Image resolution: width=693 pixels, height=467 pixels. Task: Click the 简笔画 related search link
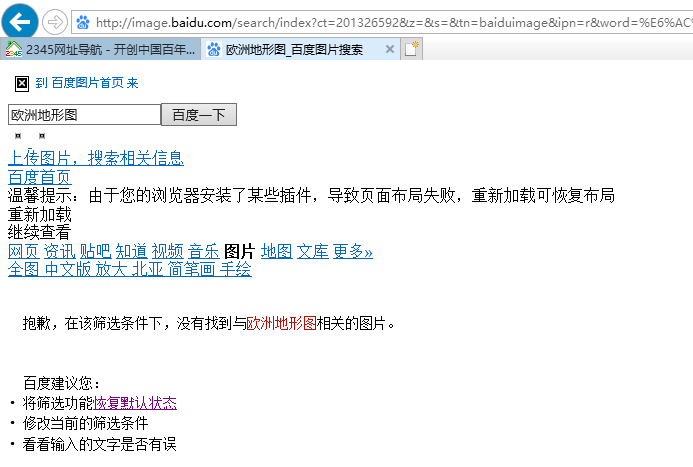[192, 269]
